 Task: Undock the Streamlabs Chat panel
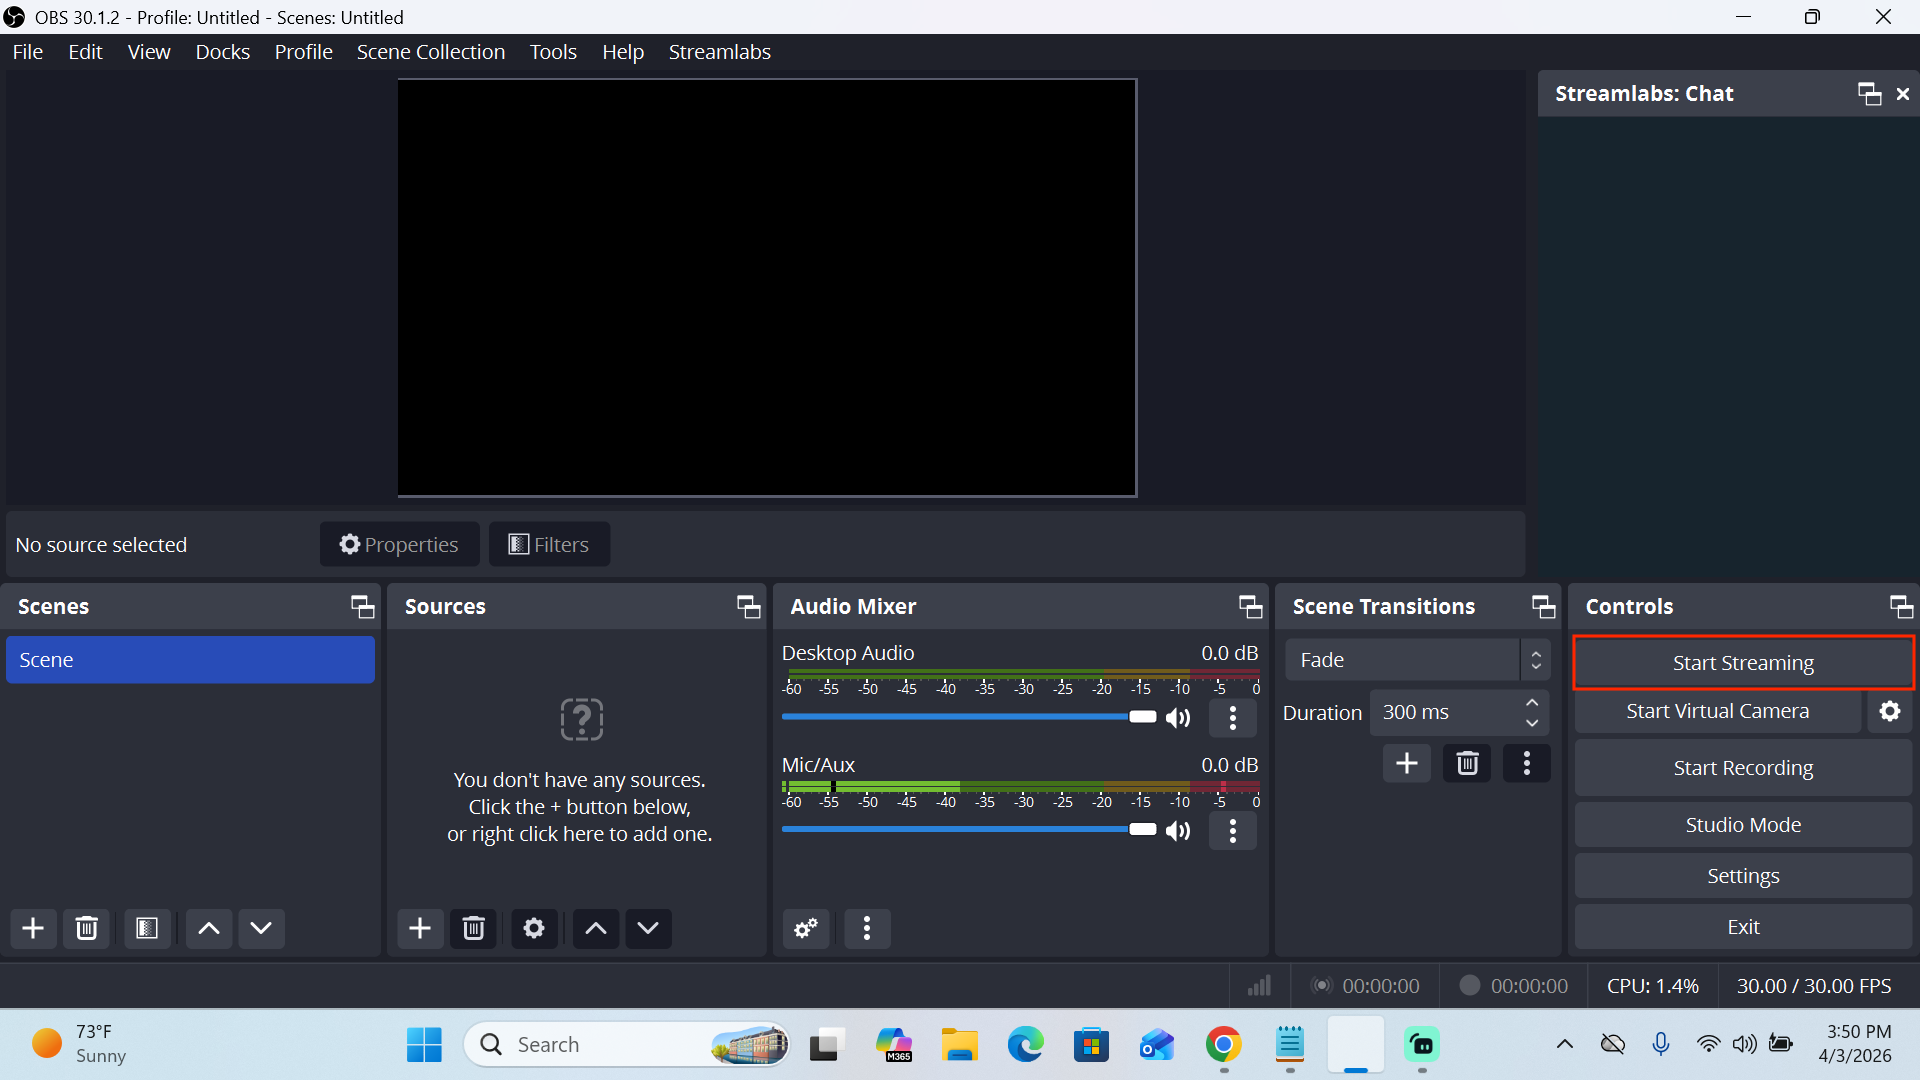tap(1869, 93)
